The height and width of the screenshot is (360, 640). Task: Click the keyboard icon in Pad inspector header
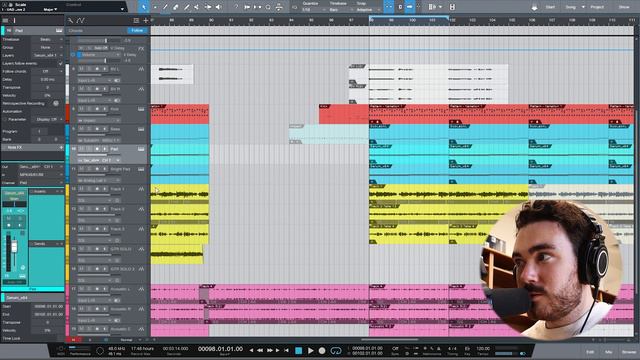59,31
